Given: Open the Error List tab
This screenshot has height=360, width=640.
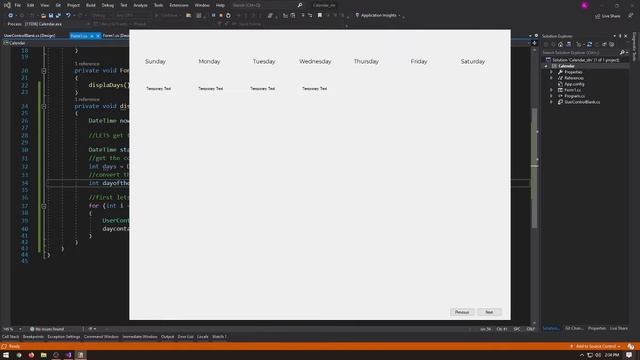Looking at the screenshot, I should pos(185,337).
